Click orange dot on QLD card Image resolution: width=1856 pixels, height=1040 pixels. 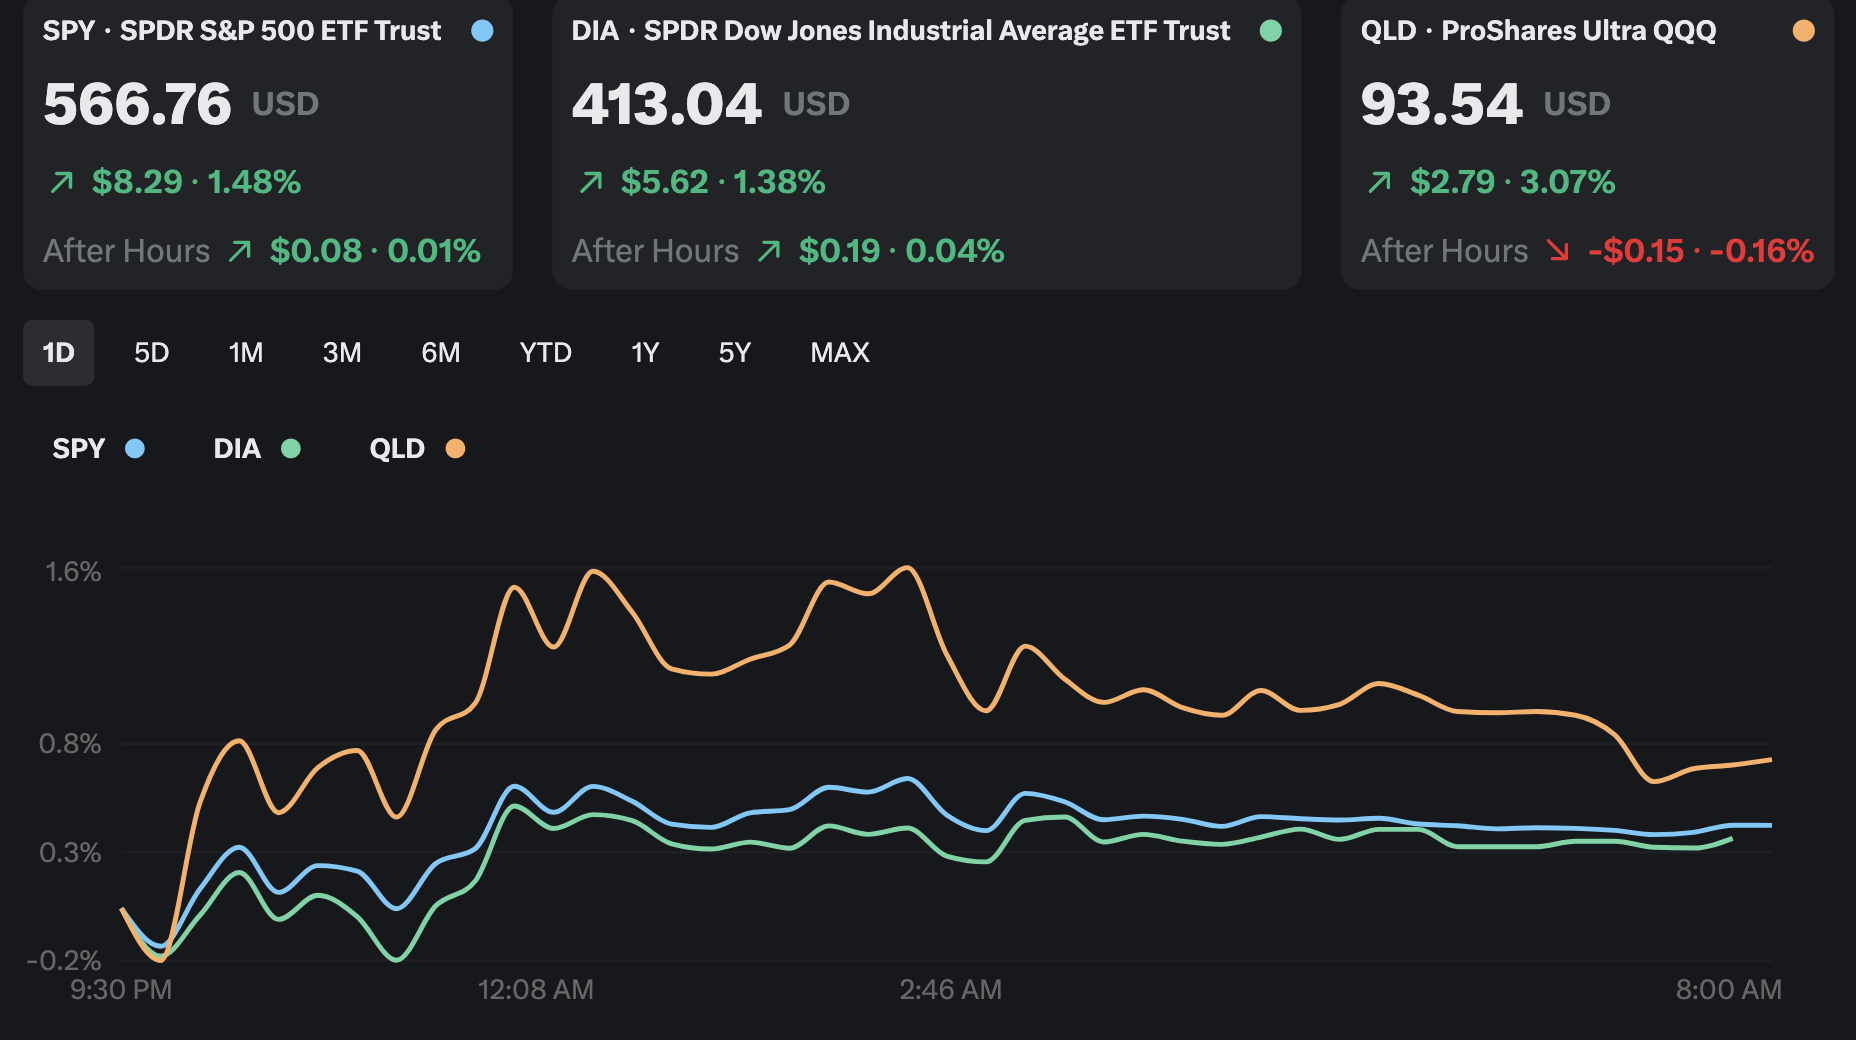point(1804,31)
